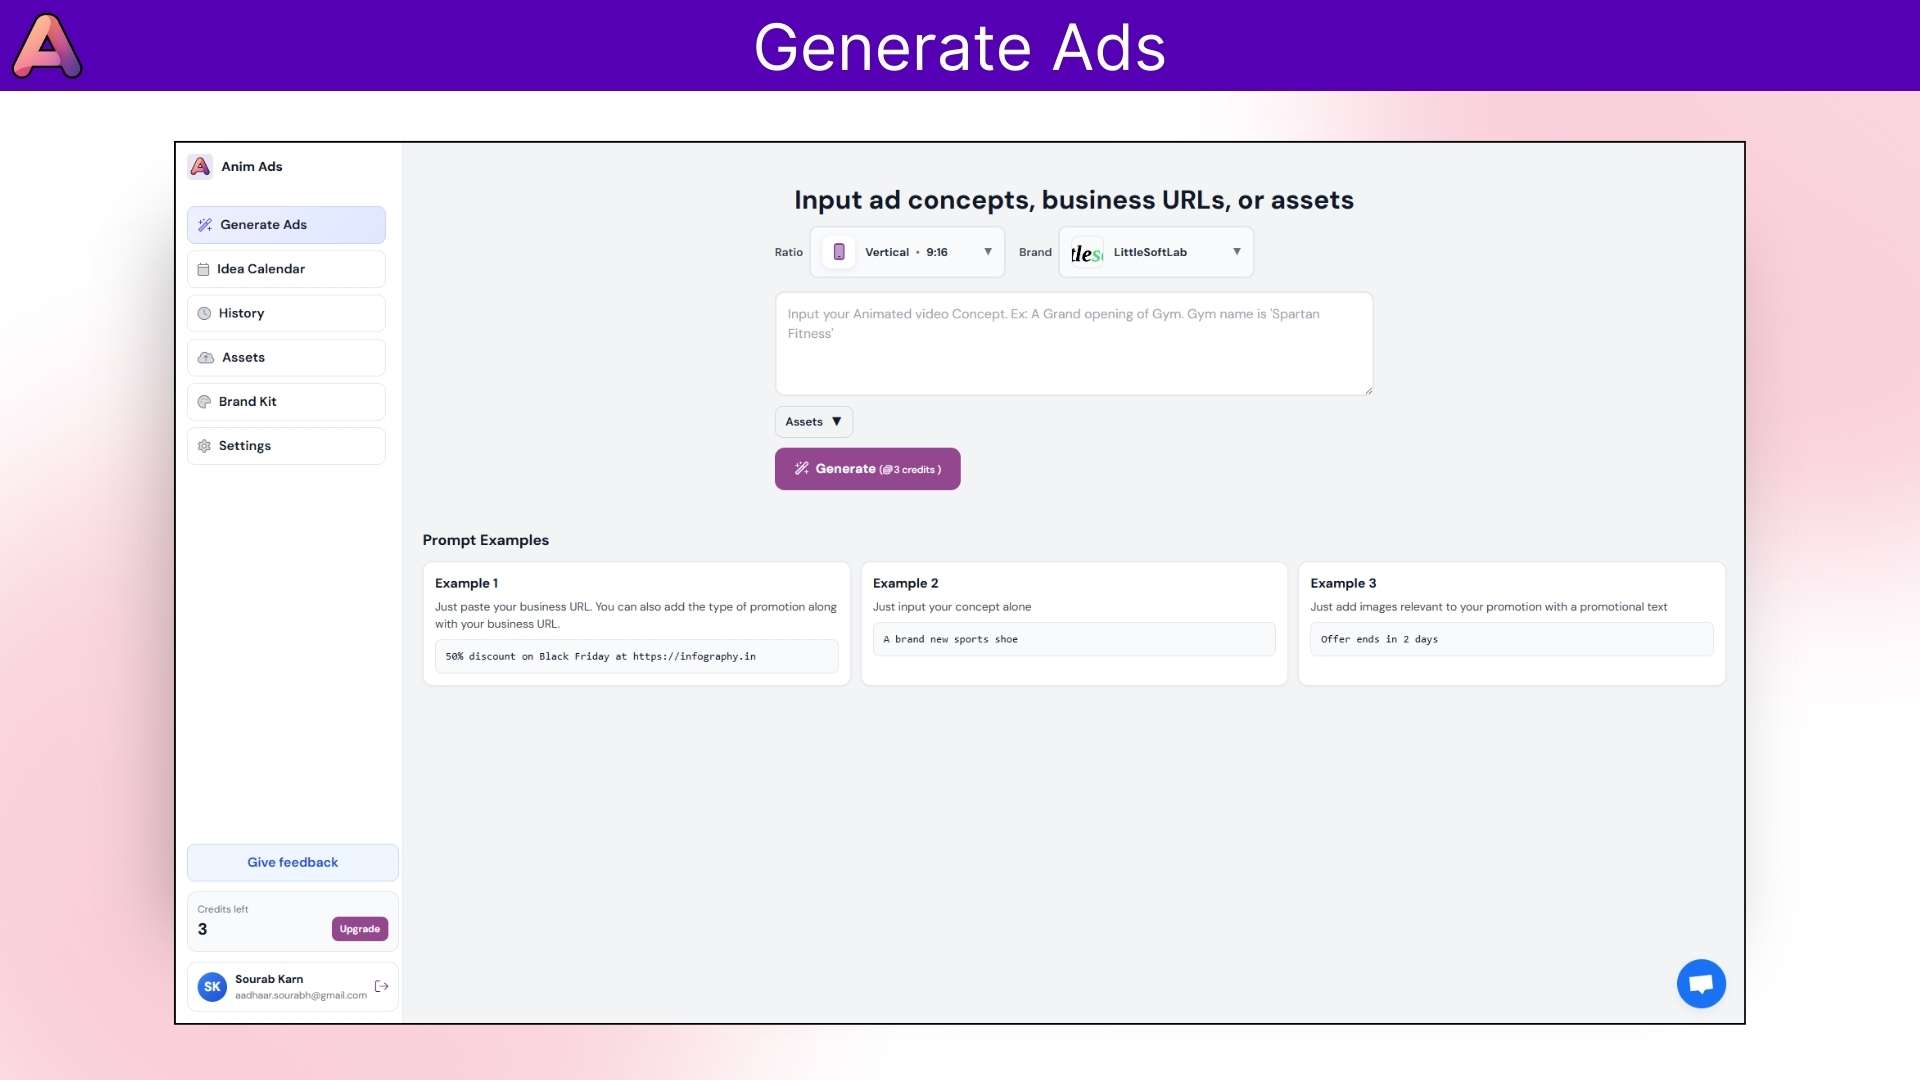The image size is (1920, 1080).
Task: Open the Brand Kit palette icon
Action: tap(203, 401)
